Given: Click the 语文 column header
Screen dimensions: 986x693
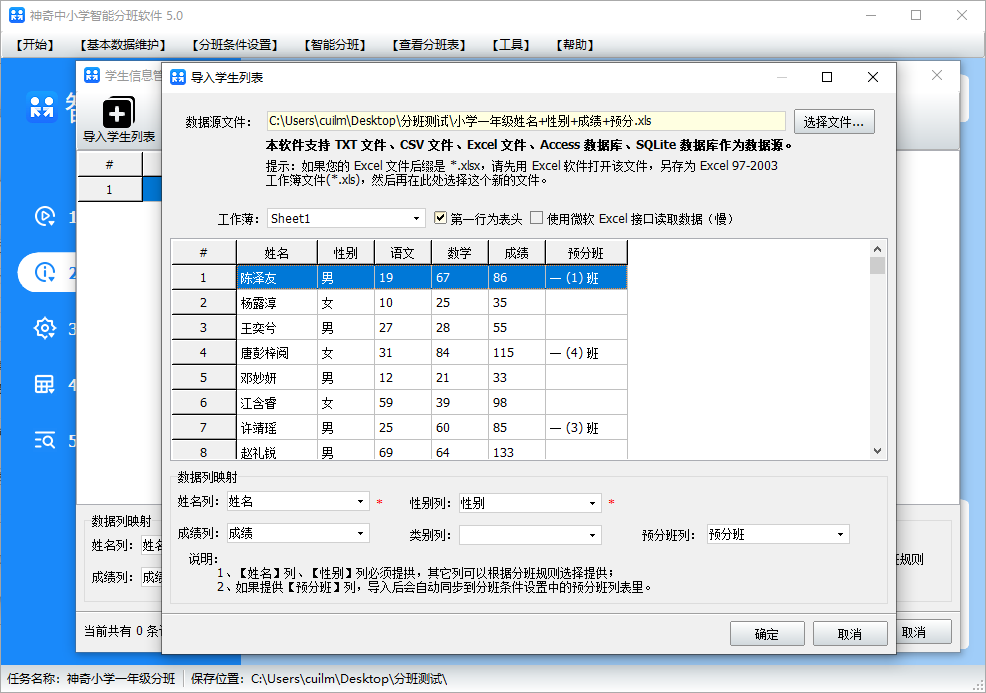Looking at the screenshot, I should pyautogui.click(x=402, y=253).
